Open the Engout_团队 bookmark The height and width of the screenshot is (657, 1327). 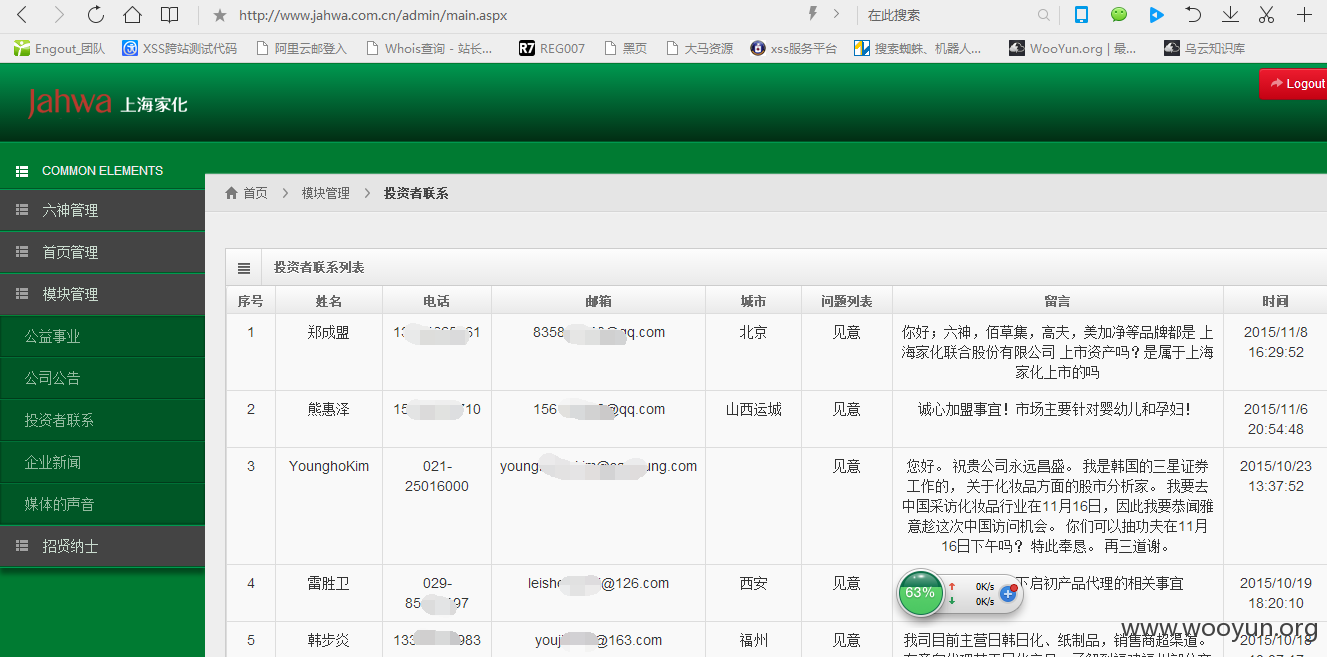pyautogui.click(x=59, y=48)
